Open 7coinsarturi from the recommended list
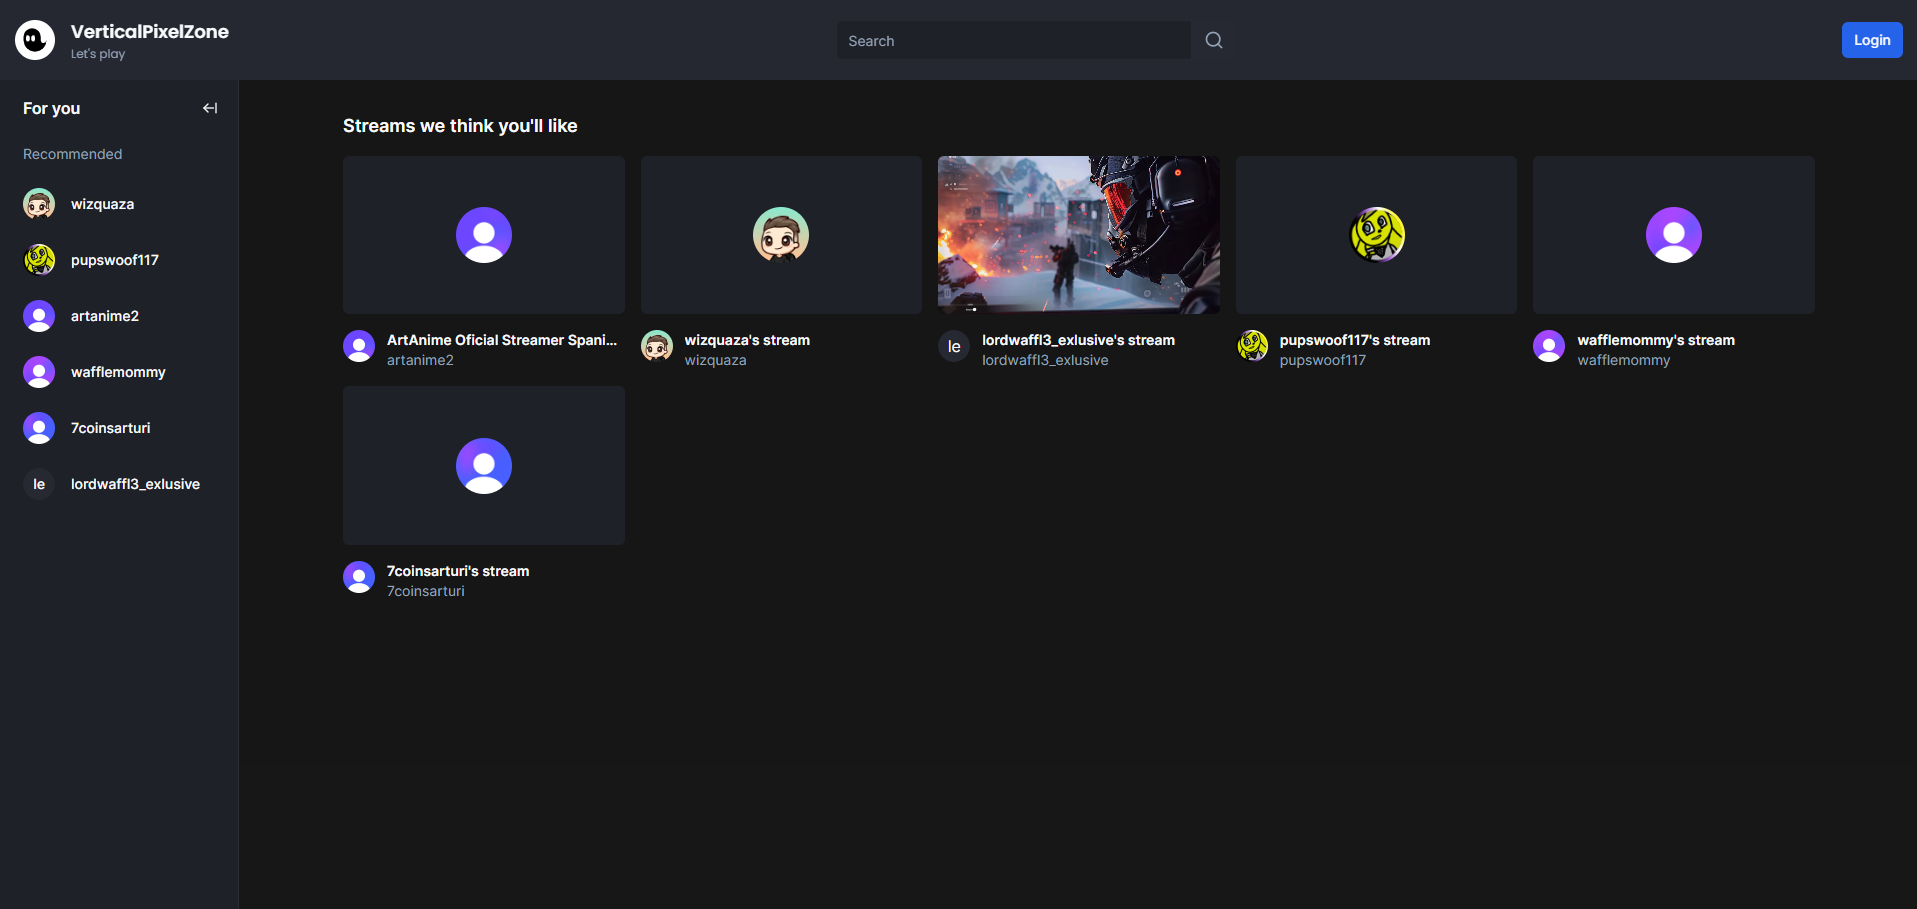The width and height of the screenshot is (1917, 909). pos(110,428)
